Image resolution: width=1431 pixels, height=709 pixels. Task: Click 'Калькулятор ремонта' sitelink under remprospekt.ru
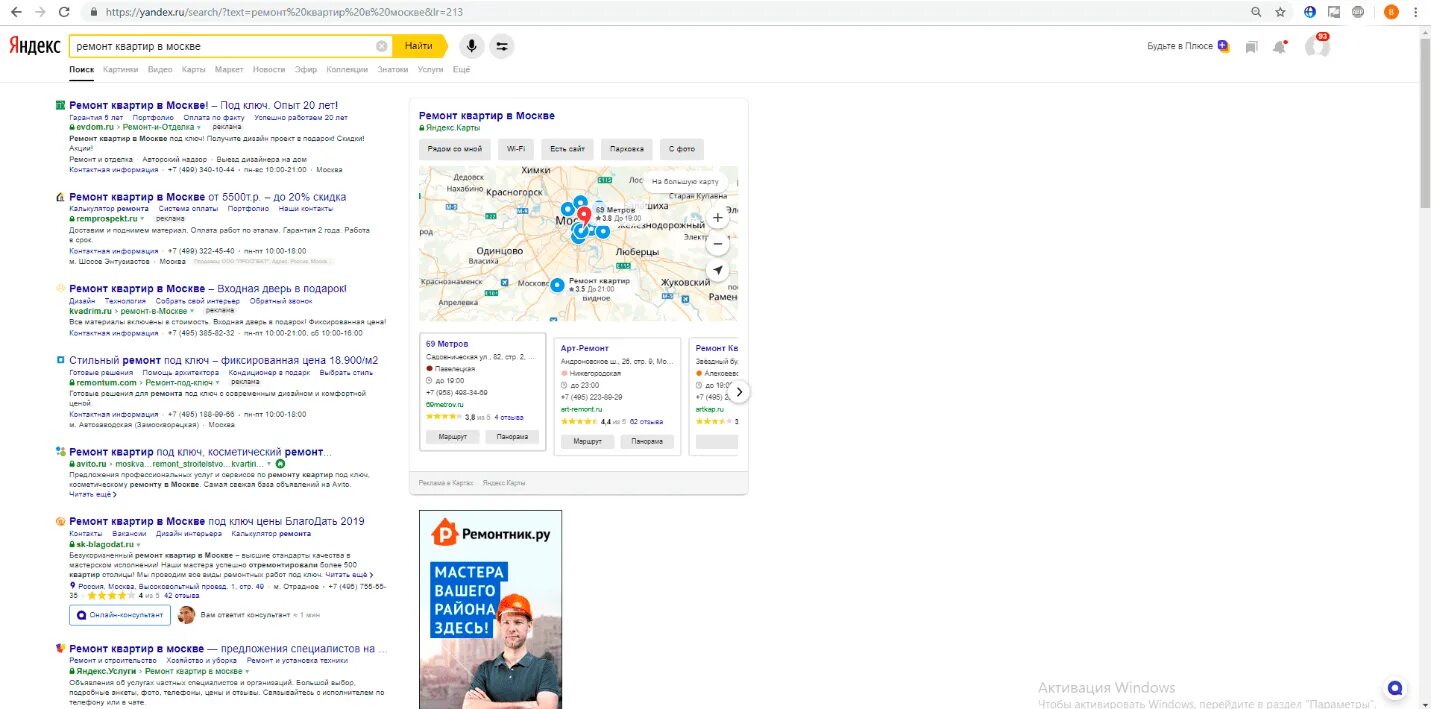point(109,209)
